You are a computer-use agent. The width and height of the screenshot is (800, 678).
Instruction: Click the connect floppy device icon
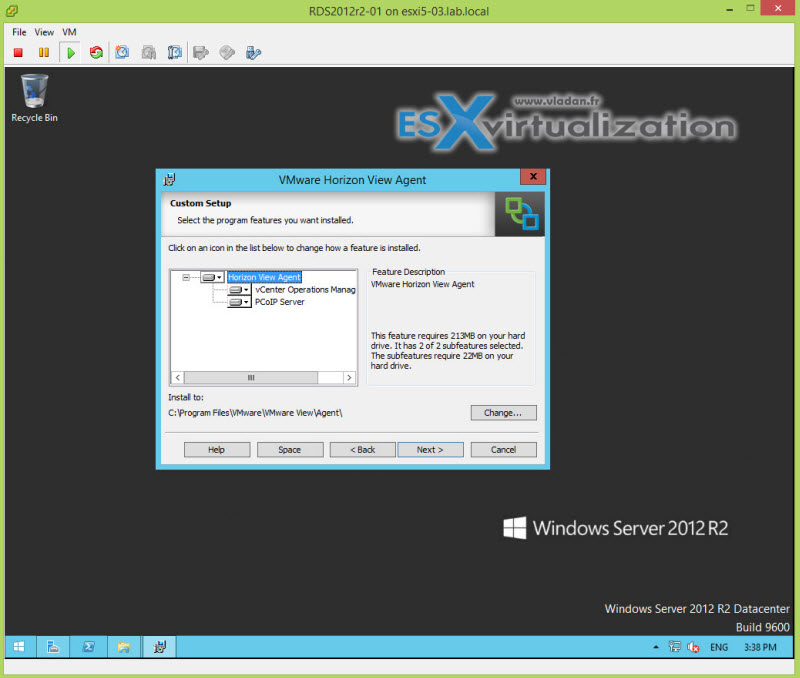coord(201,53)
